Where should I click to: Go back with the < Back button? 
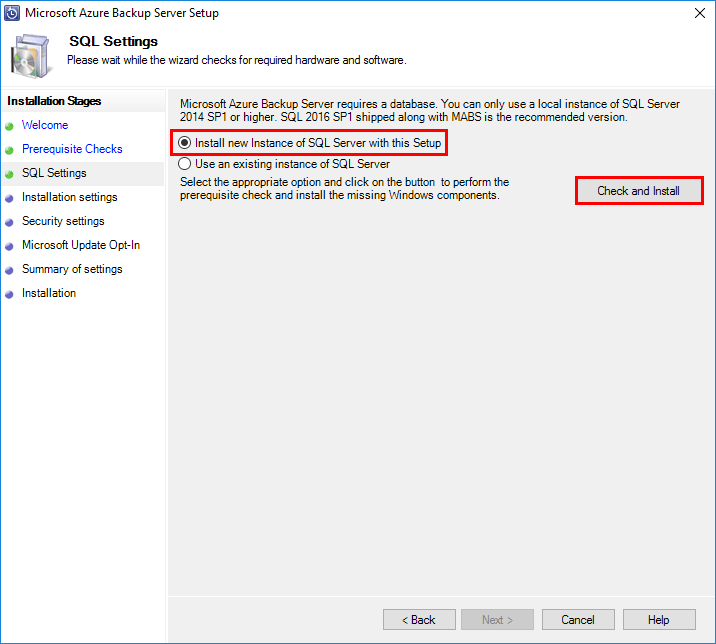click(419, 619)
